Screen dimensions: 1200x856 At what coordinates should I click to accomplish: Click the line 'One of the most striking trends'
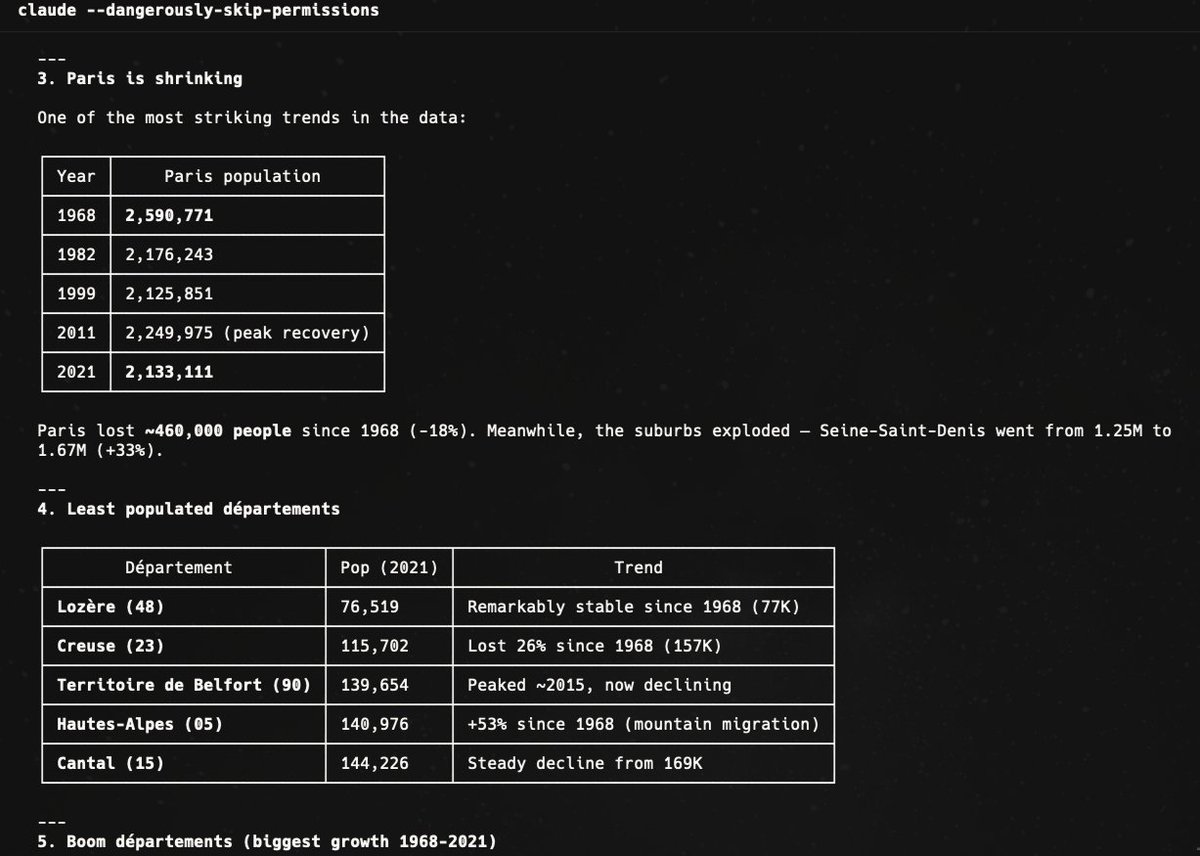coord(252,117)
